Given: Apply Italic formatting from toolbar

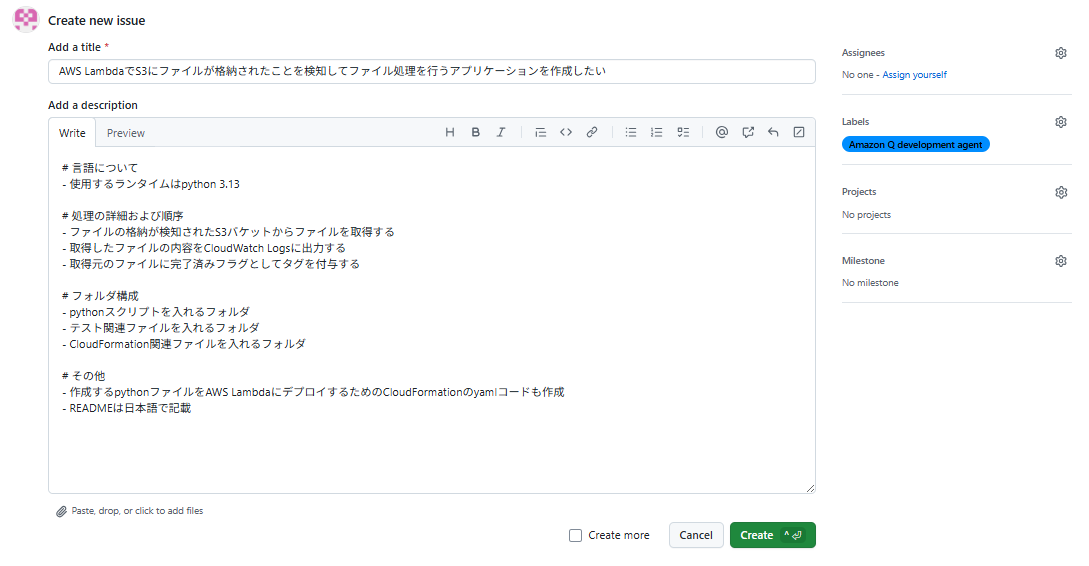Looking at the screenshot, I should pyautogui.click(x=501, y=132).
